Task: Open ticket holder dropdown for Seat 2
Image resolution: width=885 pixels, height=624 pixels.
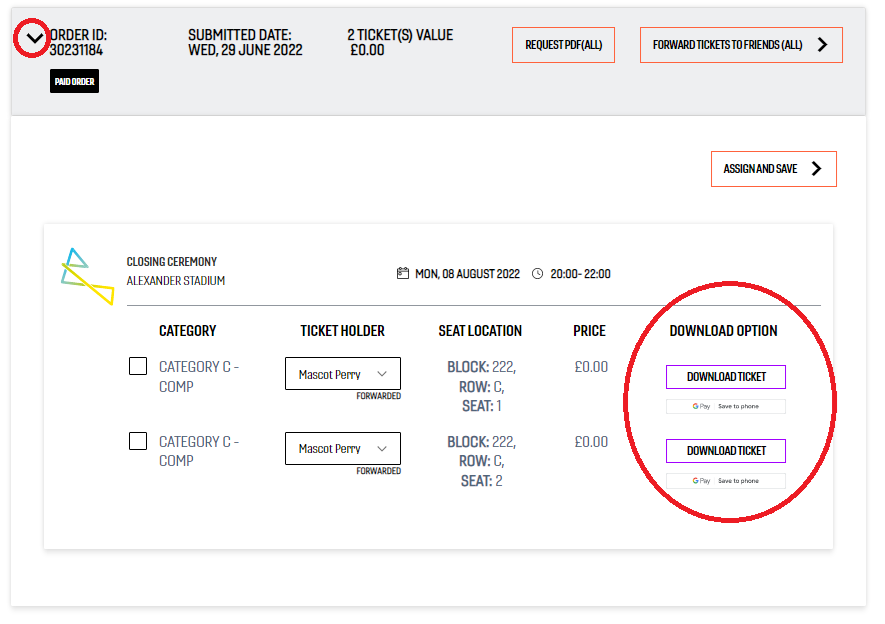Action: pos(343,449)
